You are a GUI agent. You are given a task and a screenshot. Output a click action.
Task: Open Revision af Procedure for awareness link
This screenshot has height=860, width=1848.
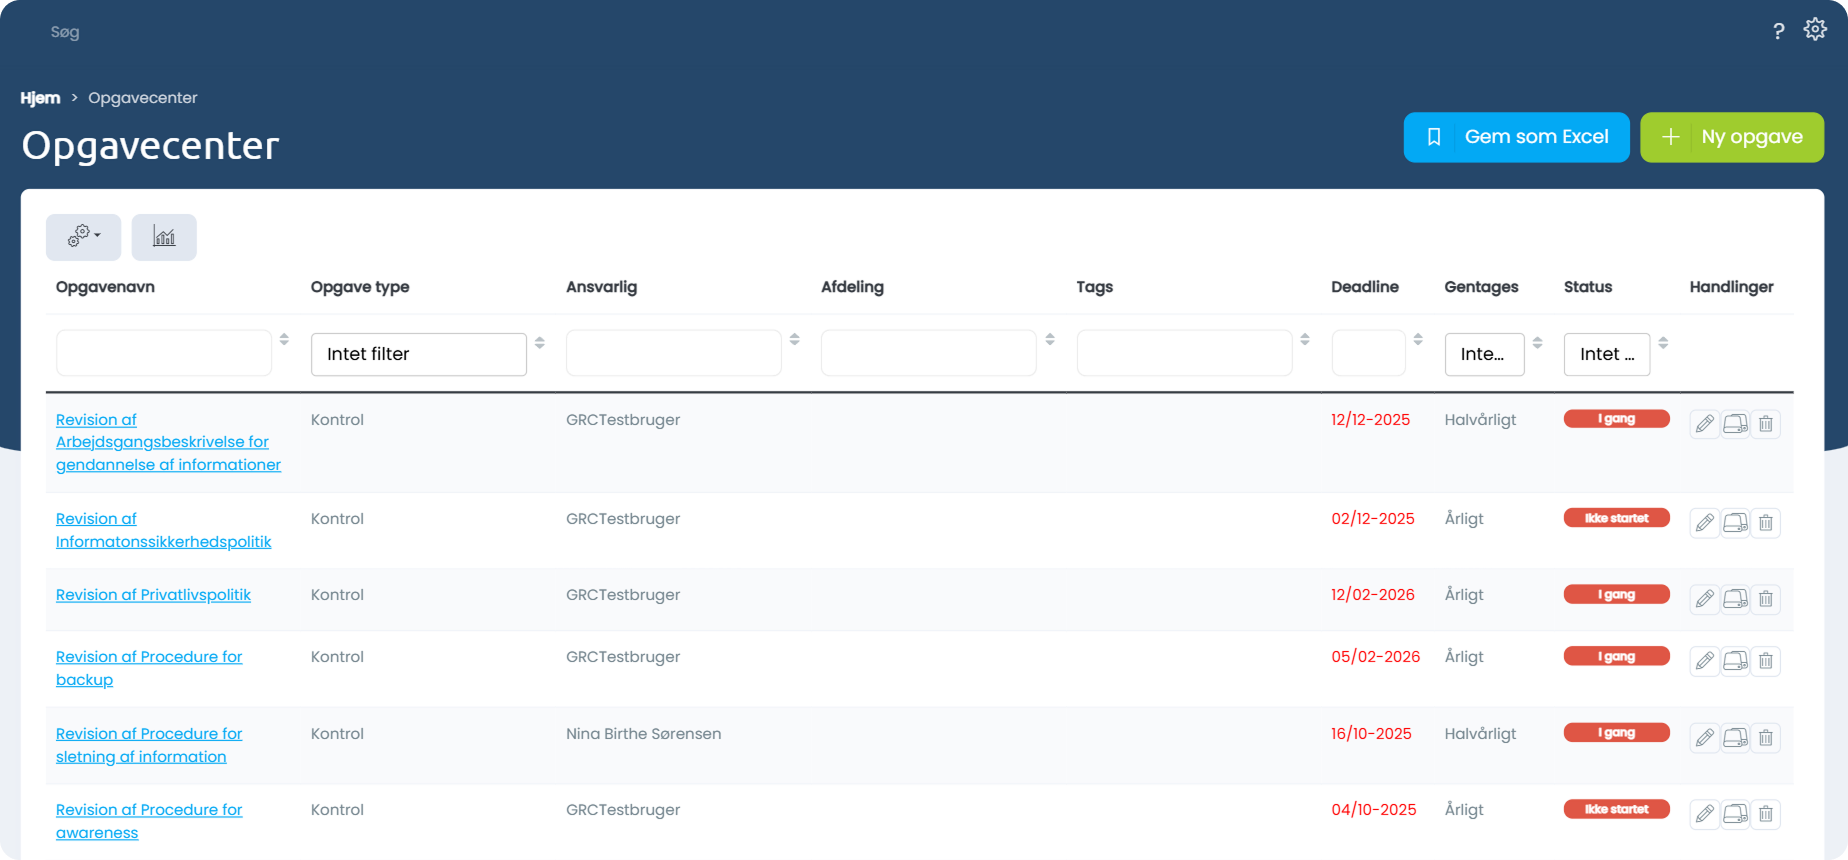tap(149, 821)
